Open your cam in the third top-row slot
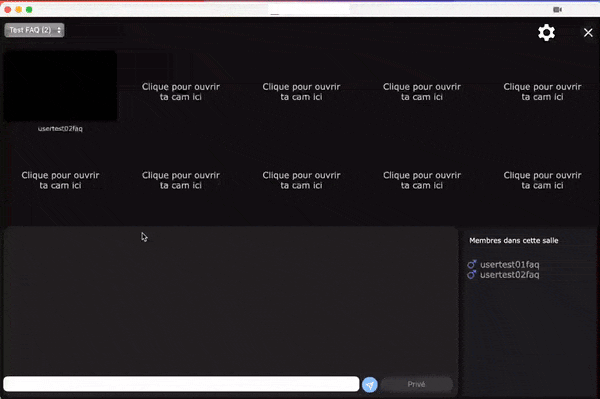Viewport: 600px width, 399px height. point(301,92)
